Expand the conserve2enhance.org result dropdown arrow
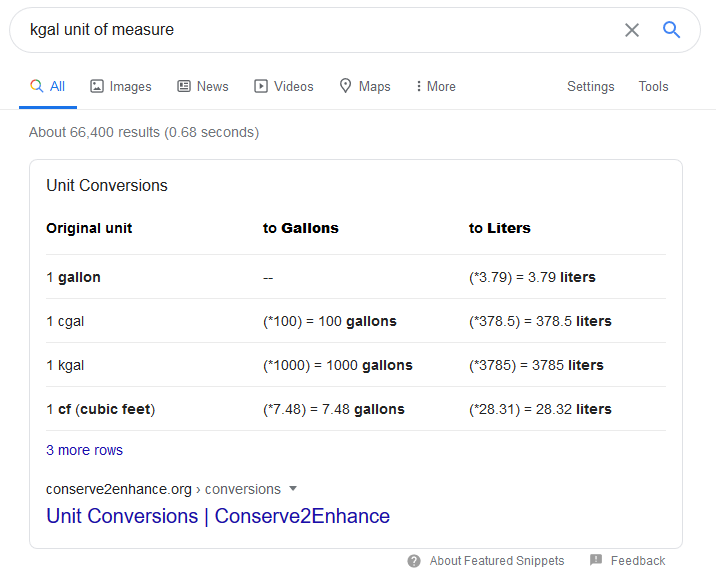The image size is (716, 577). point(293,489)
